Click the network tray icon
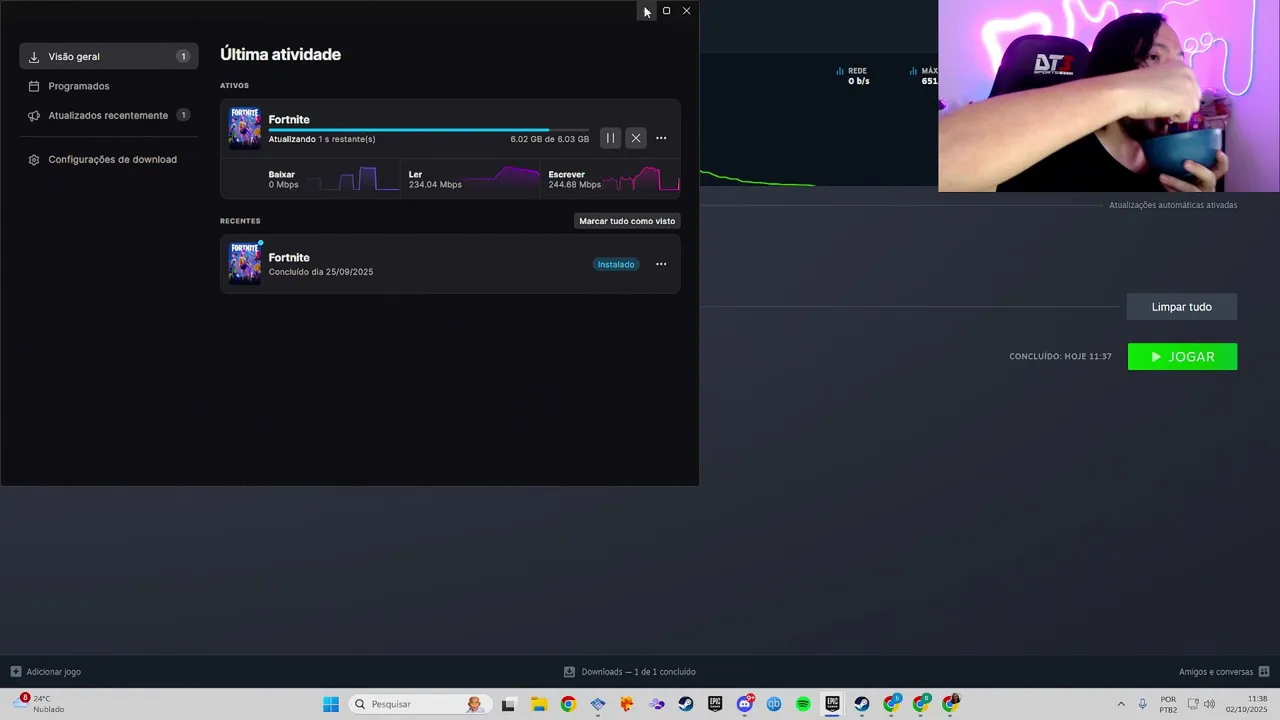The height and width of the screenshot is (720, 1280). point(1193,704)
